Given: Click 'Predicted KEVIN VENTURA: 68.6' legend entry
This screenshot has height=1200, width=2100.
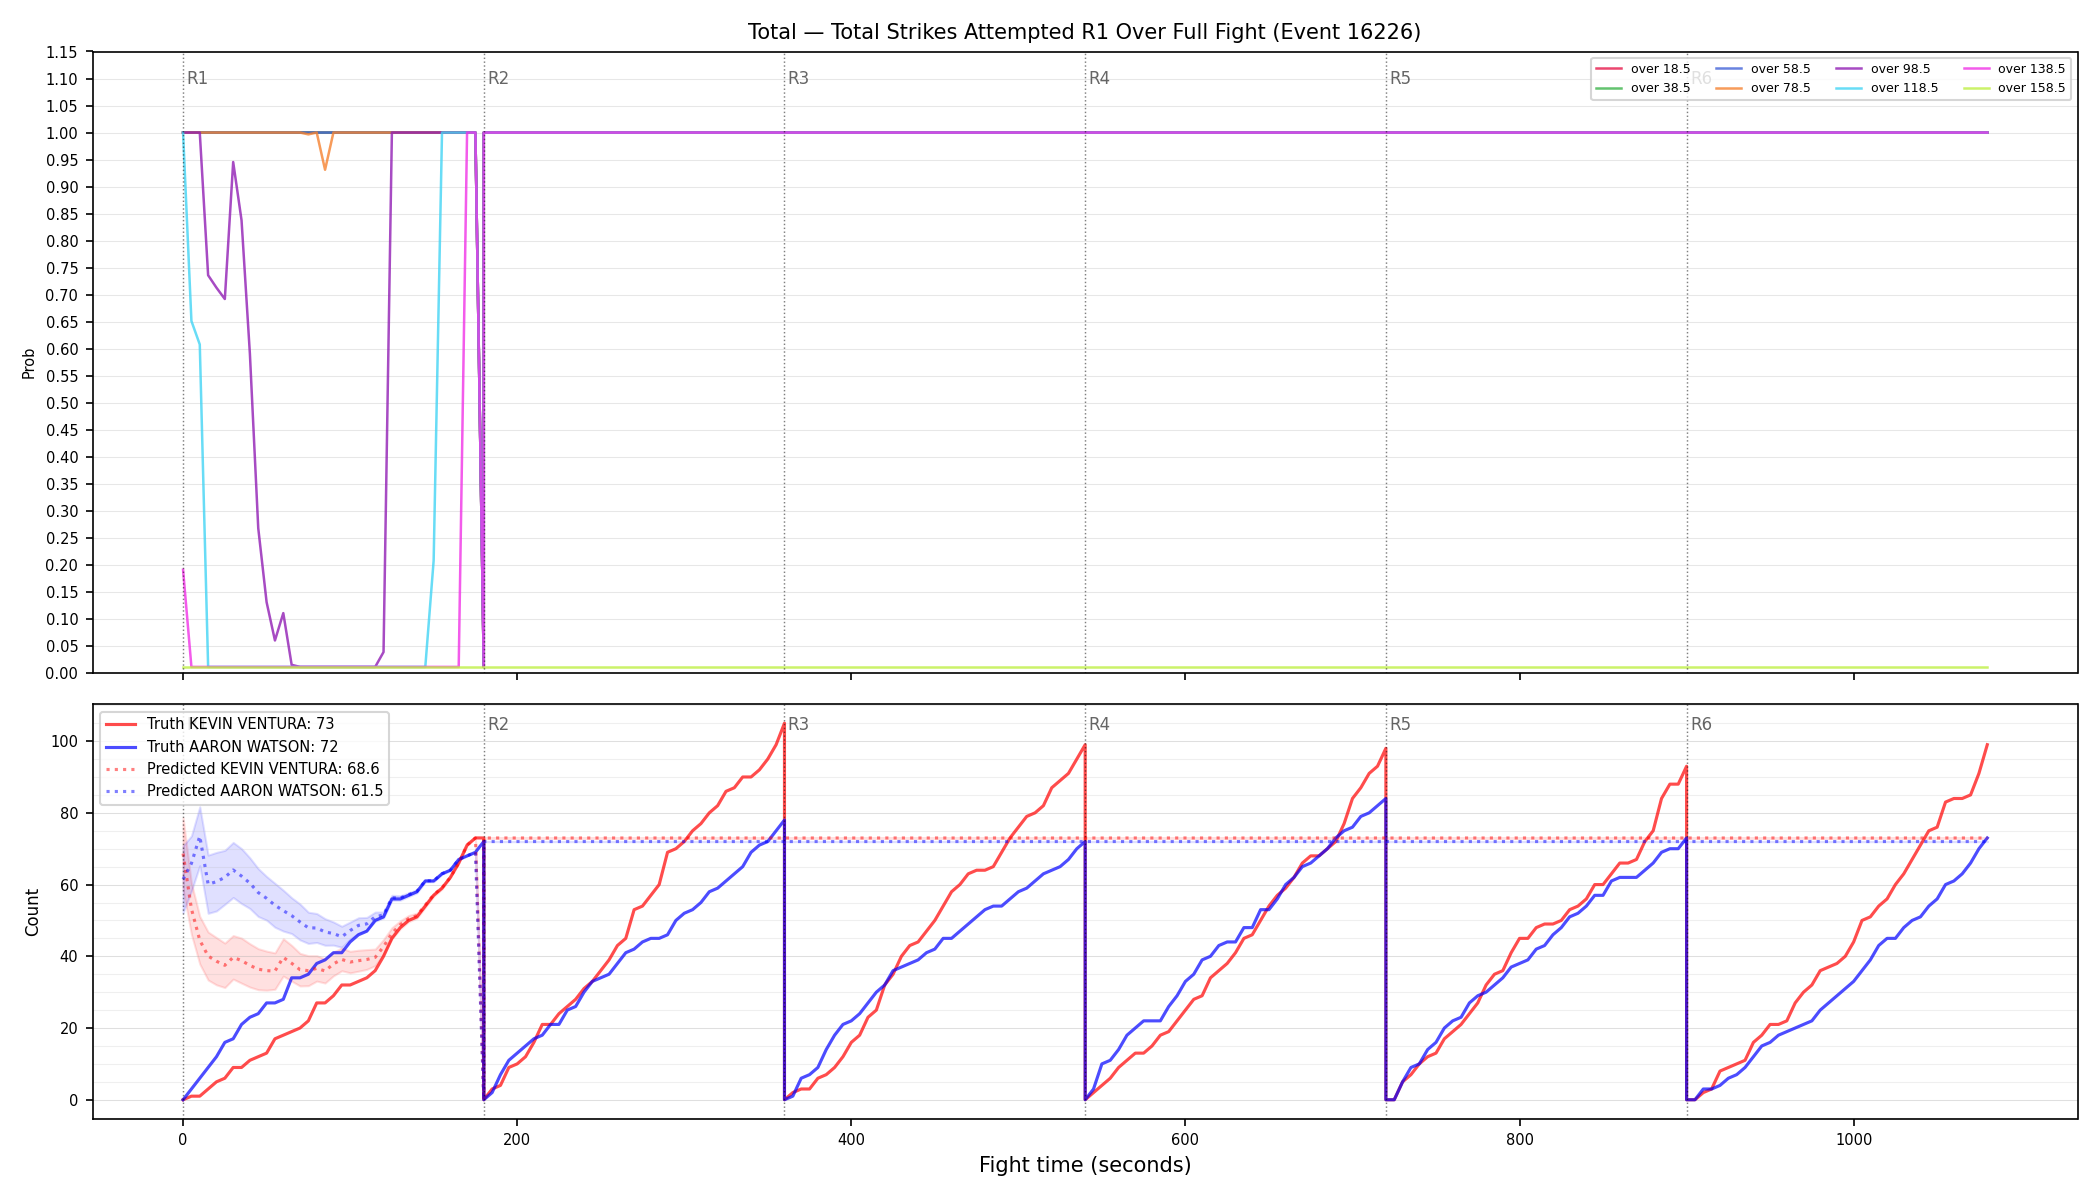Looking at the screenshot, I should pos(243,769).
